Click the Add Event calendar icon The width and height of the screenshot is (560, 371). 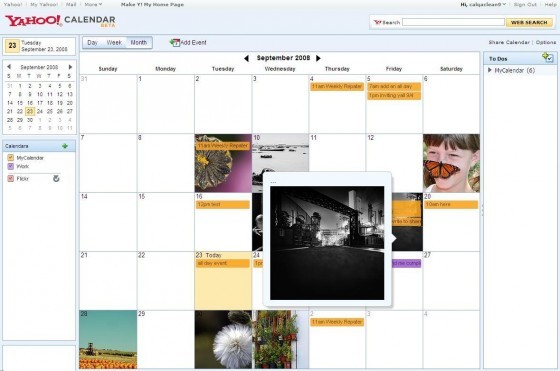tap(174, 43)
